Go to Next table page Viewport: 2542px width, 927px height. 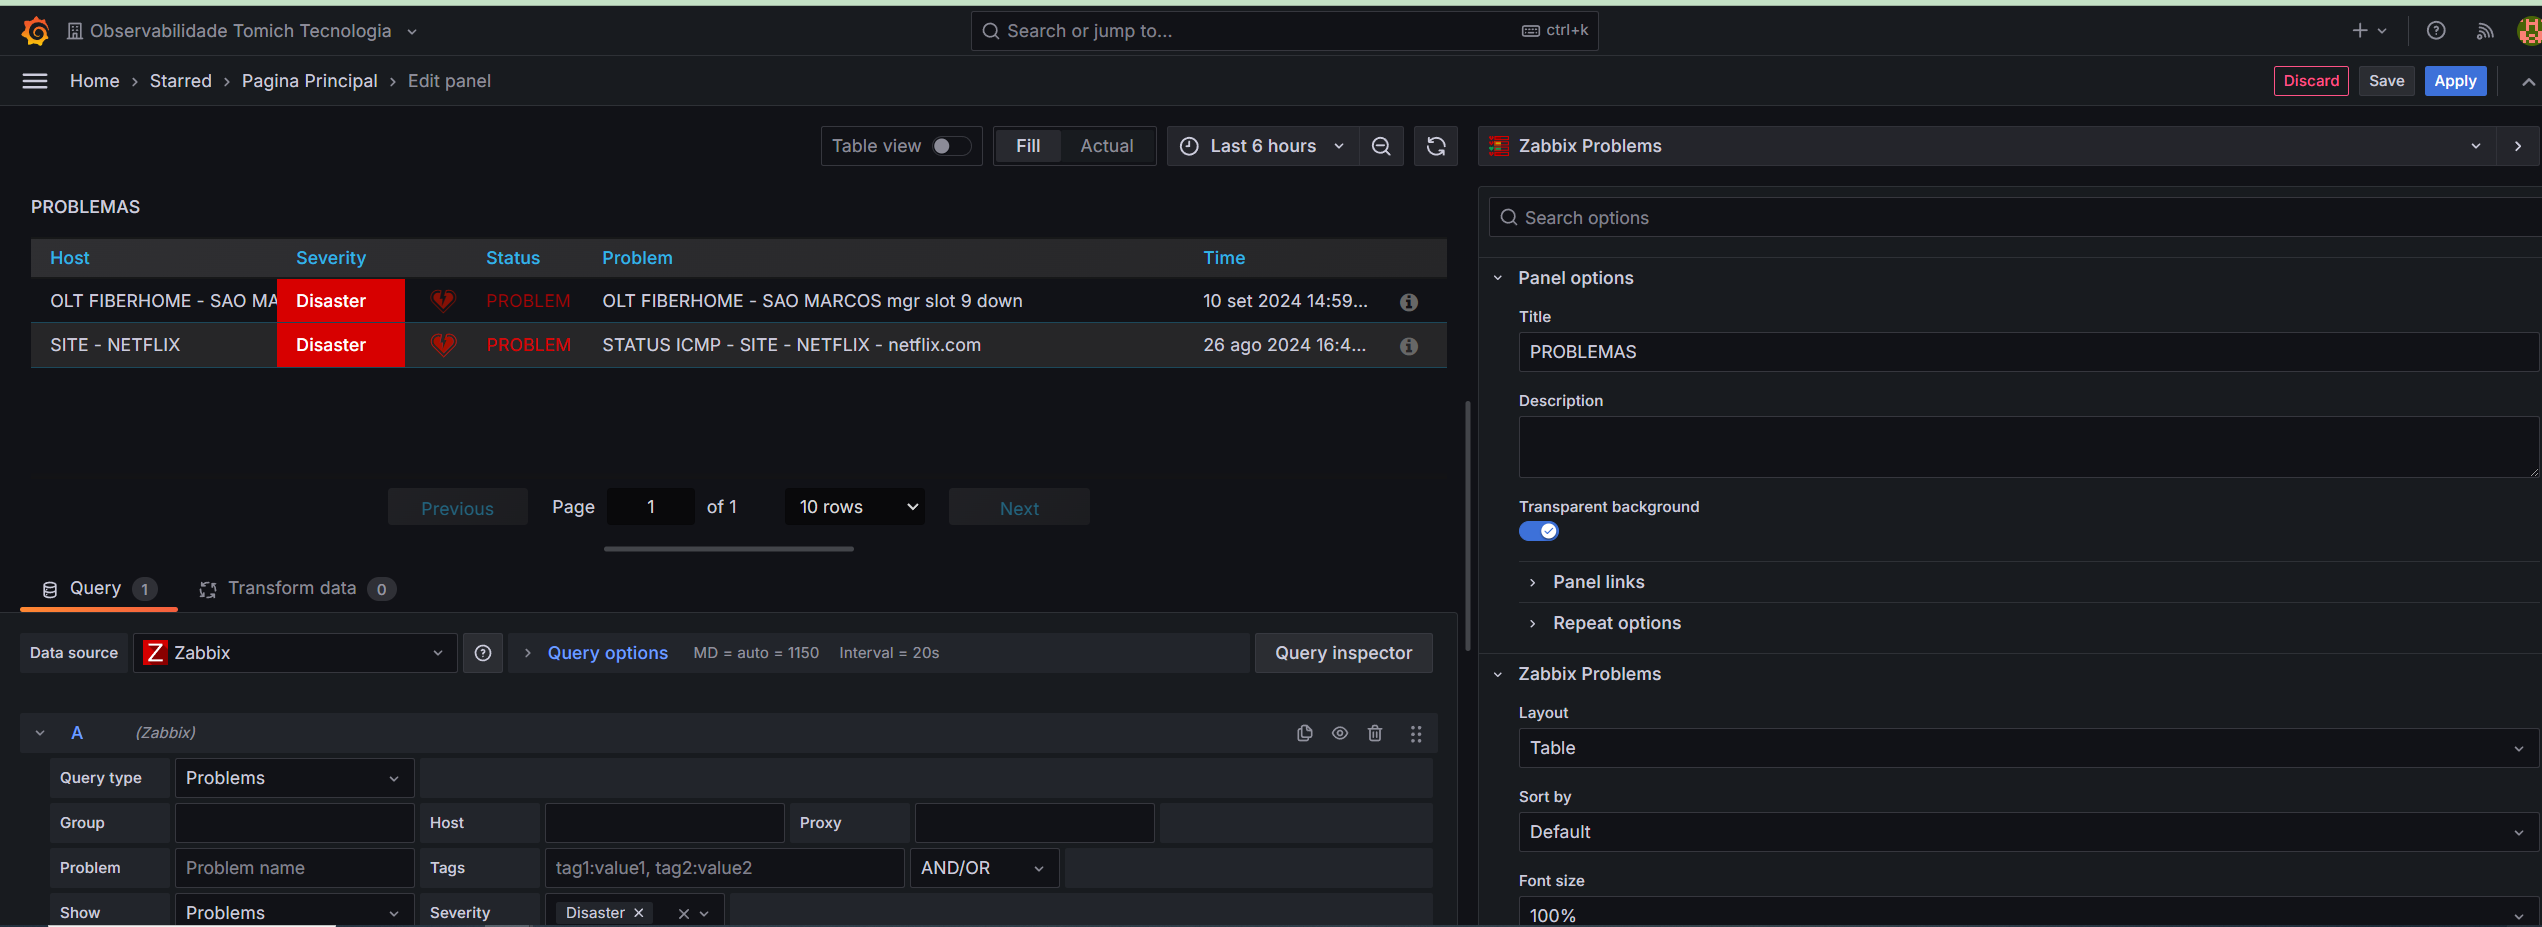1019,507
